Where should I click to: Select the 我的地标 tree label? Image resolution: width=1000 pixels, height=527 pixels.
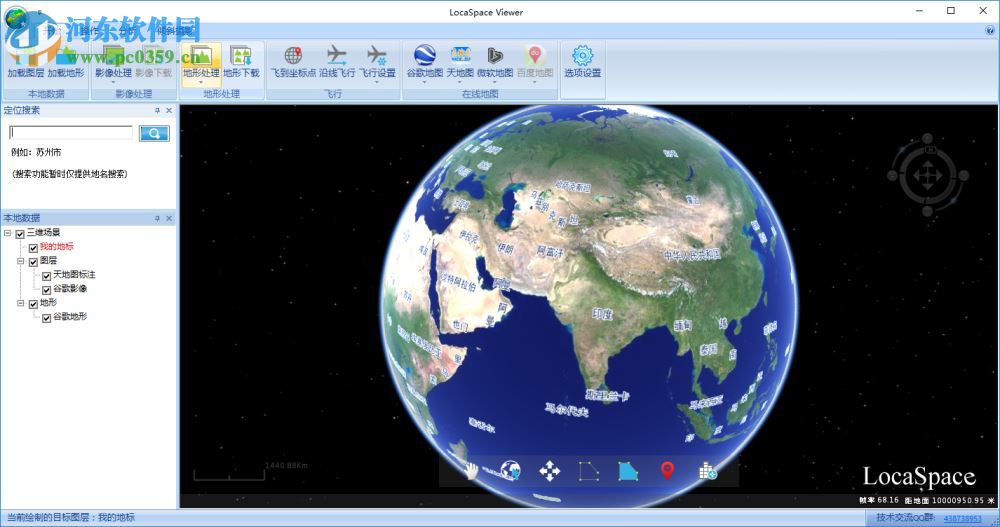(x=57, y=248)
